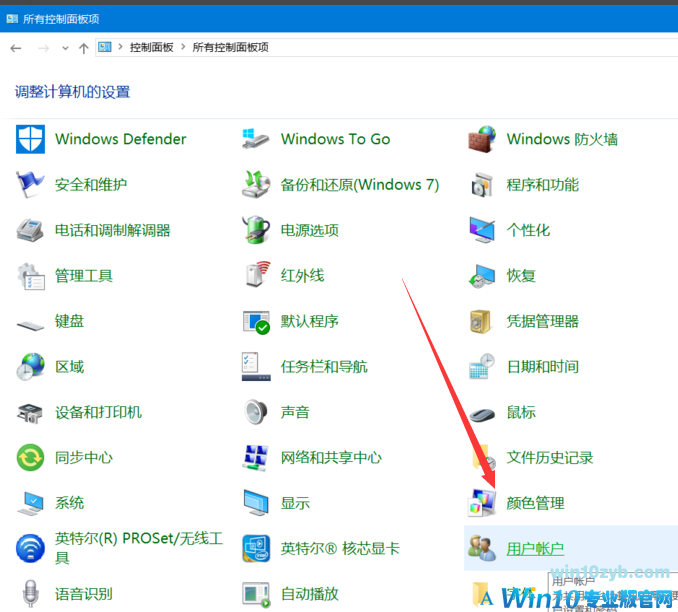Go back with the back arrow
The width and height of the screenshot is (678, 612).
point(16,48)
